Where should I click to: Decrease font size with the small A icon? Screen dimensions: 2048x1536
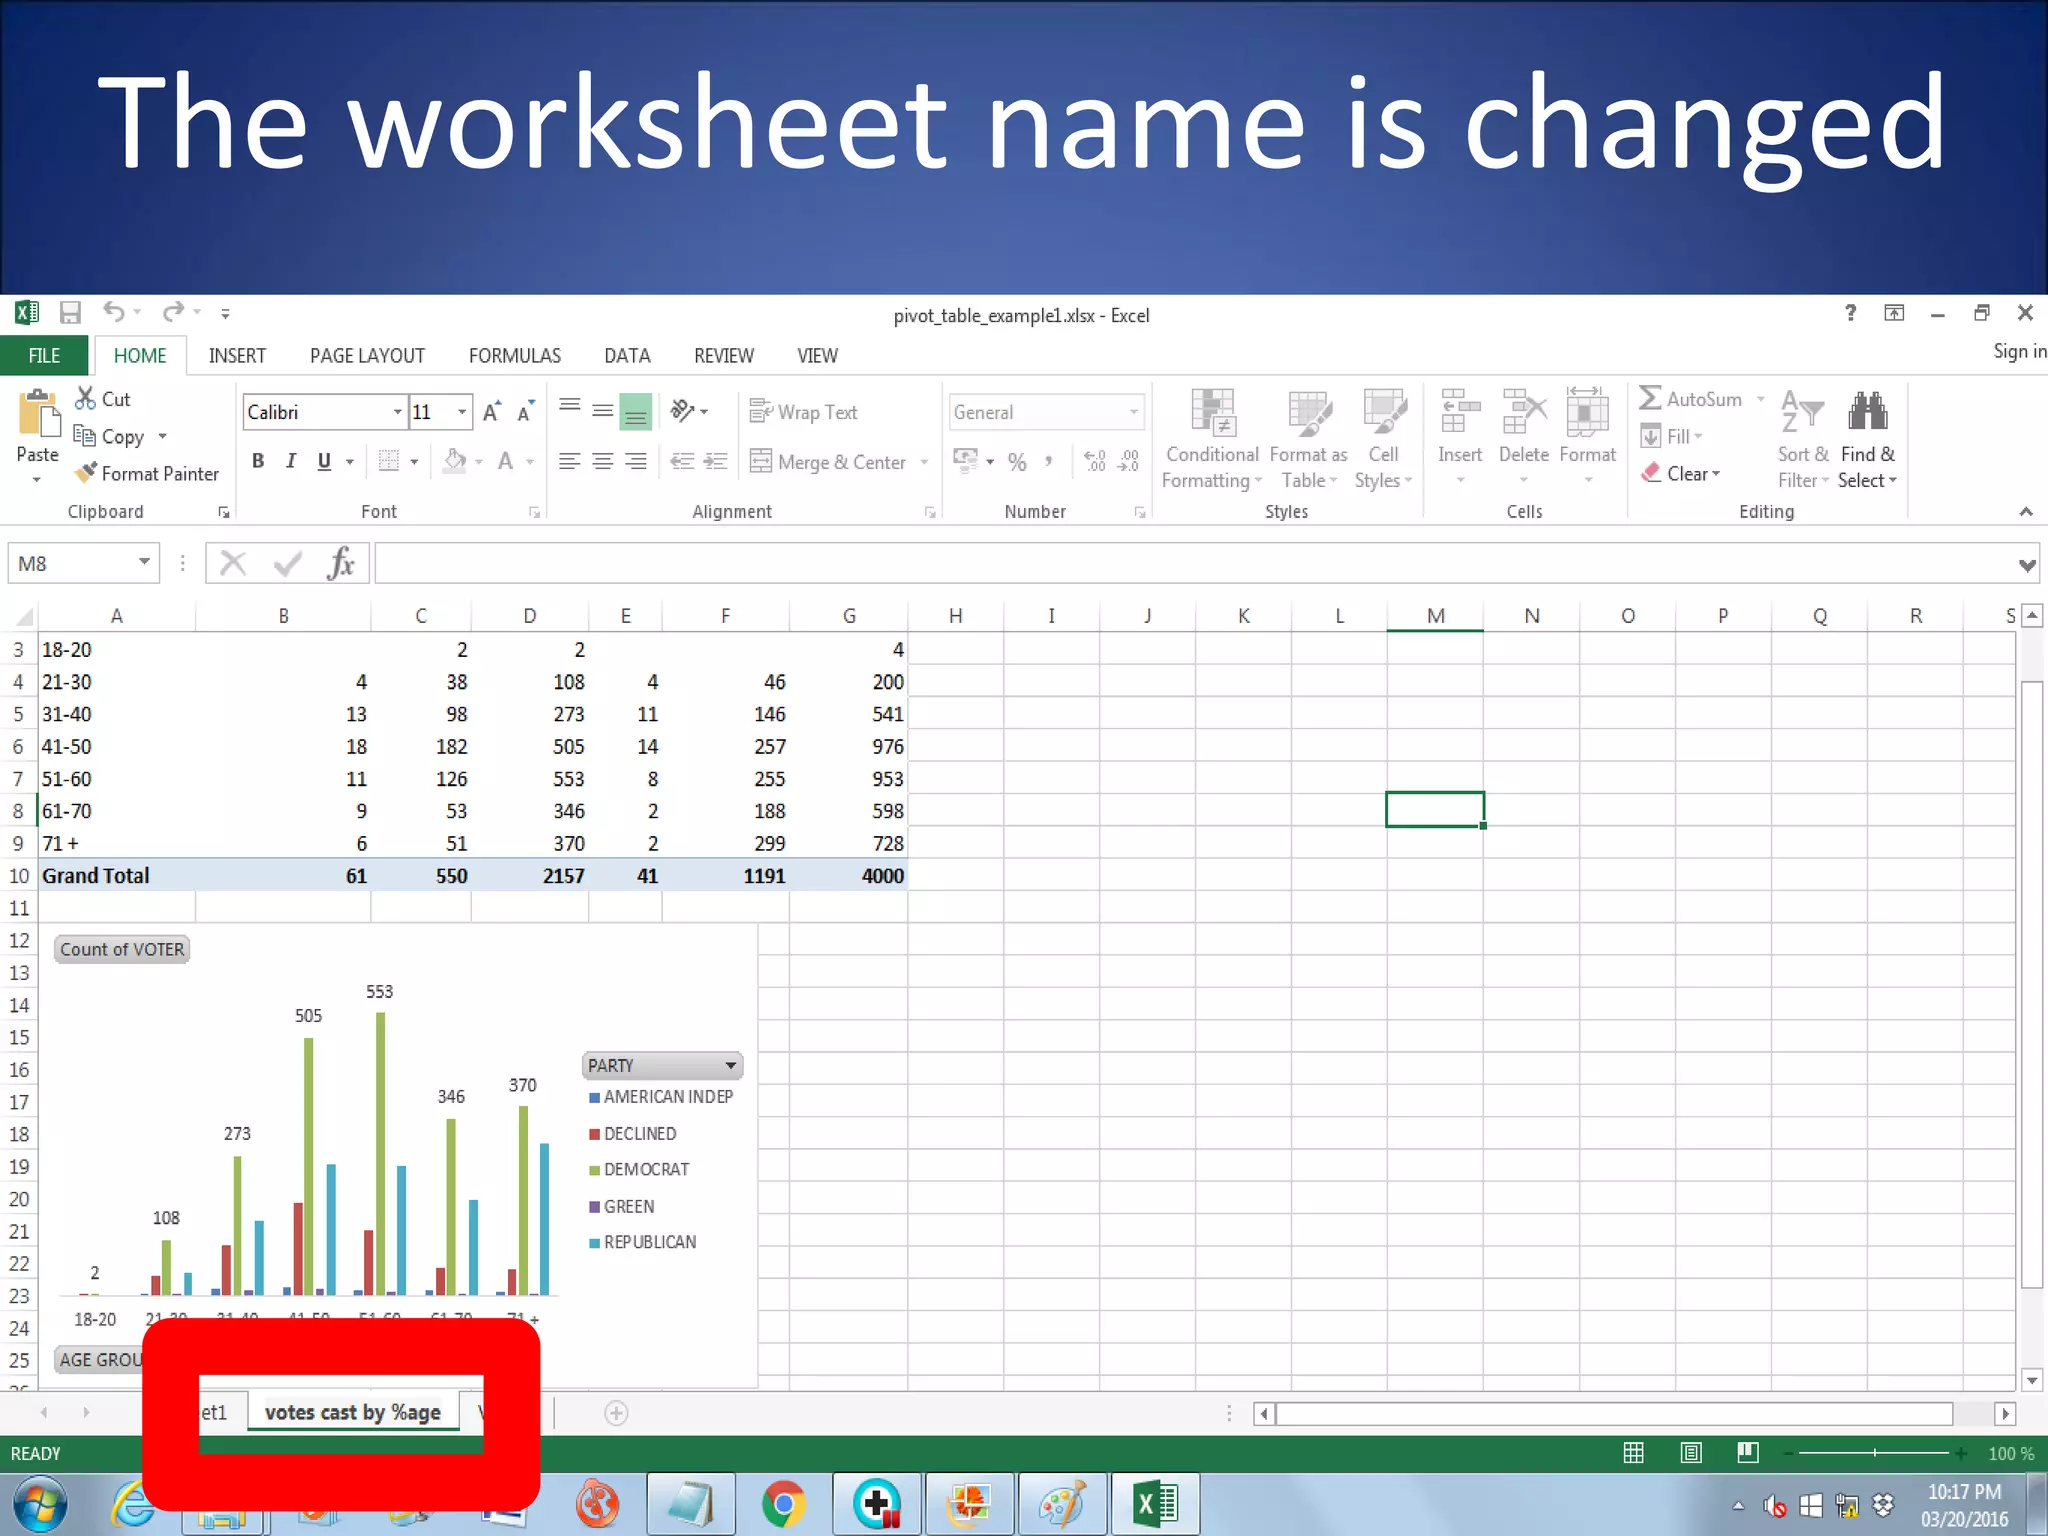pos(525,412)
